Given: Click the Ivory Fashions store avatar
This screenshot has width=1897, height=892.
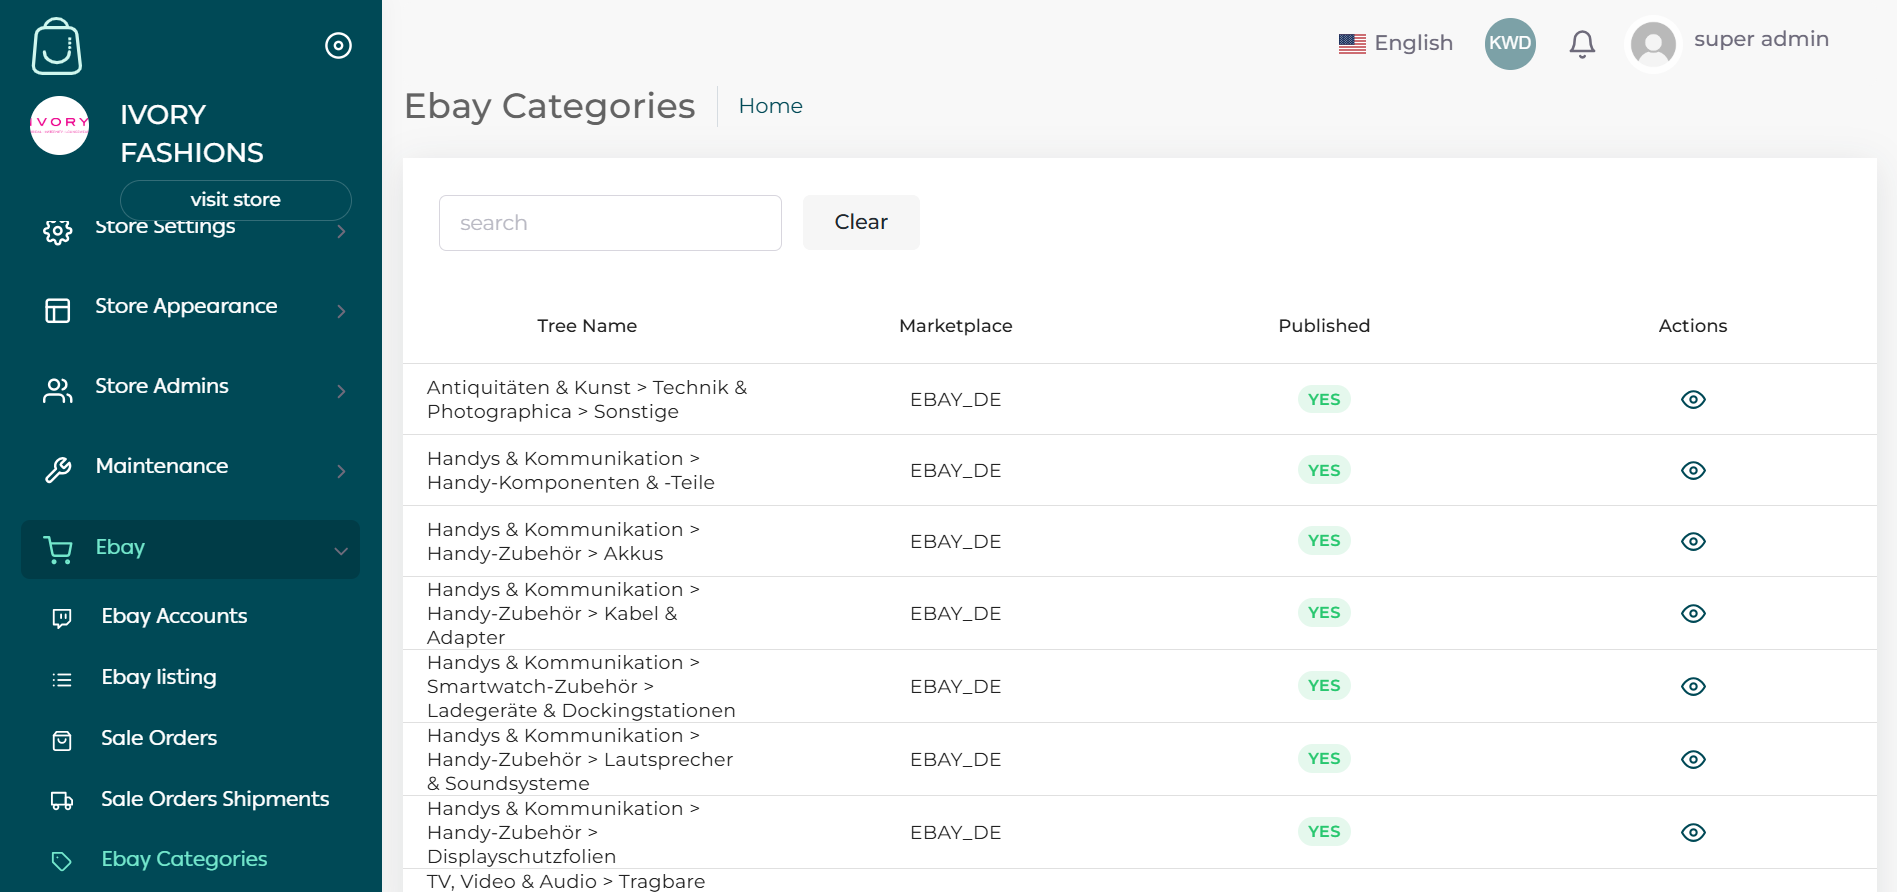Looking at the screenshot, I should 60,125.
